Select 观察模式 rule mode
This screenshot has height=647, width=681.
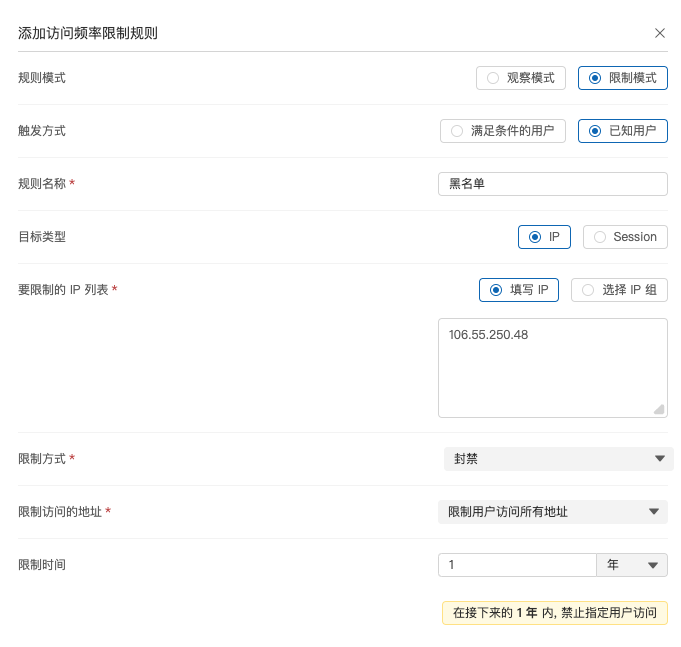pyautogui.click(x=521, y=78)
